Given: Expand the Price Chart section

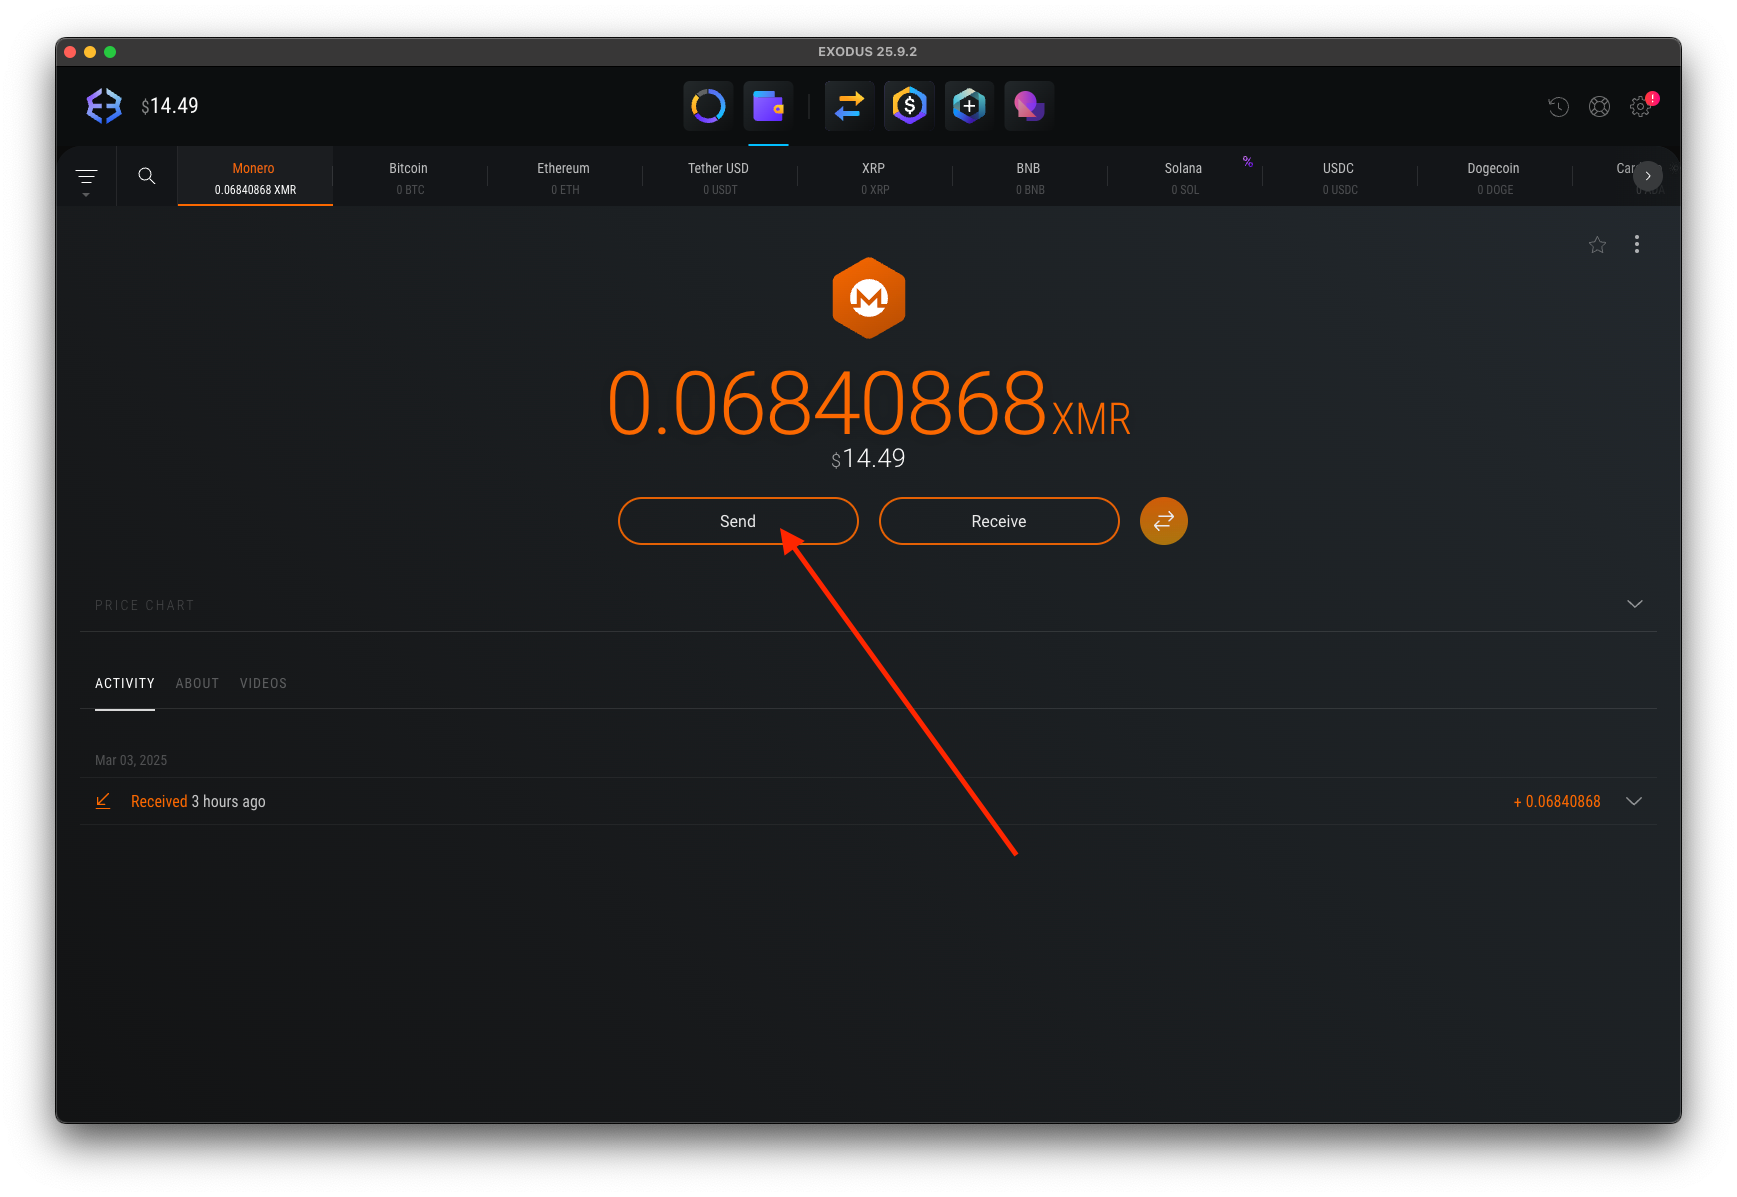Looking at the screenshot, I should coord(1634,604).
